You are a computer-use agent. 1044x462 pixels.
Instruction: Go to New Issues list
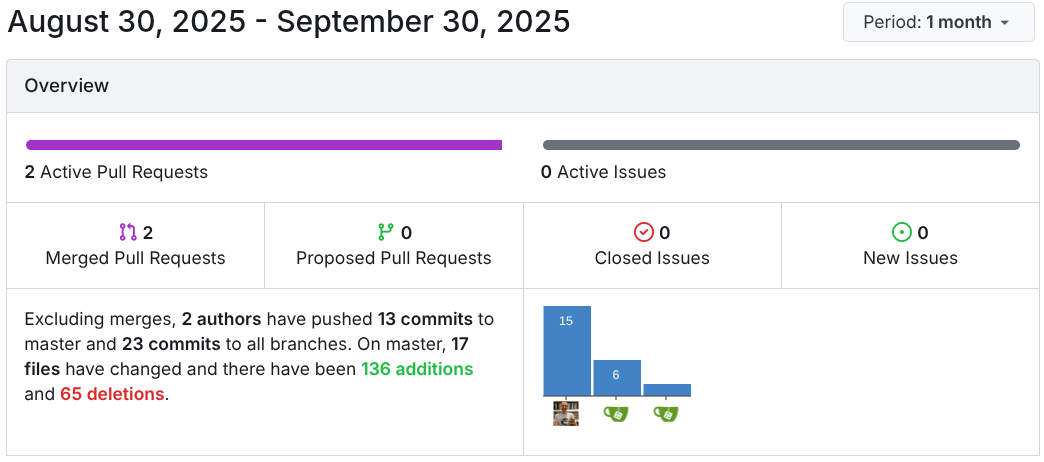click(910, 258)
